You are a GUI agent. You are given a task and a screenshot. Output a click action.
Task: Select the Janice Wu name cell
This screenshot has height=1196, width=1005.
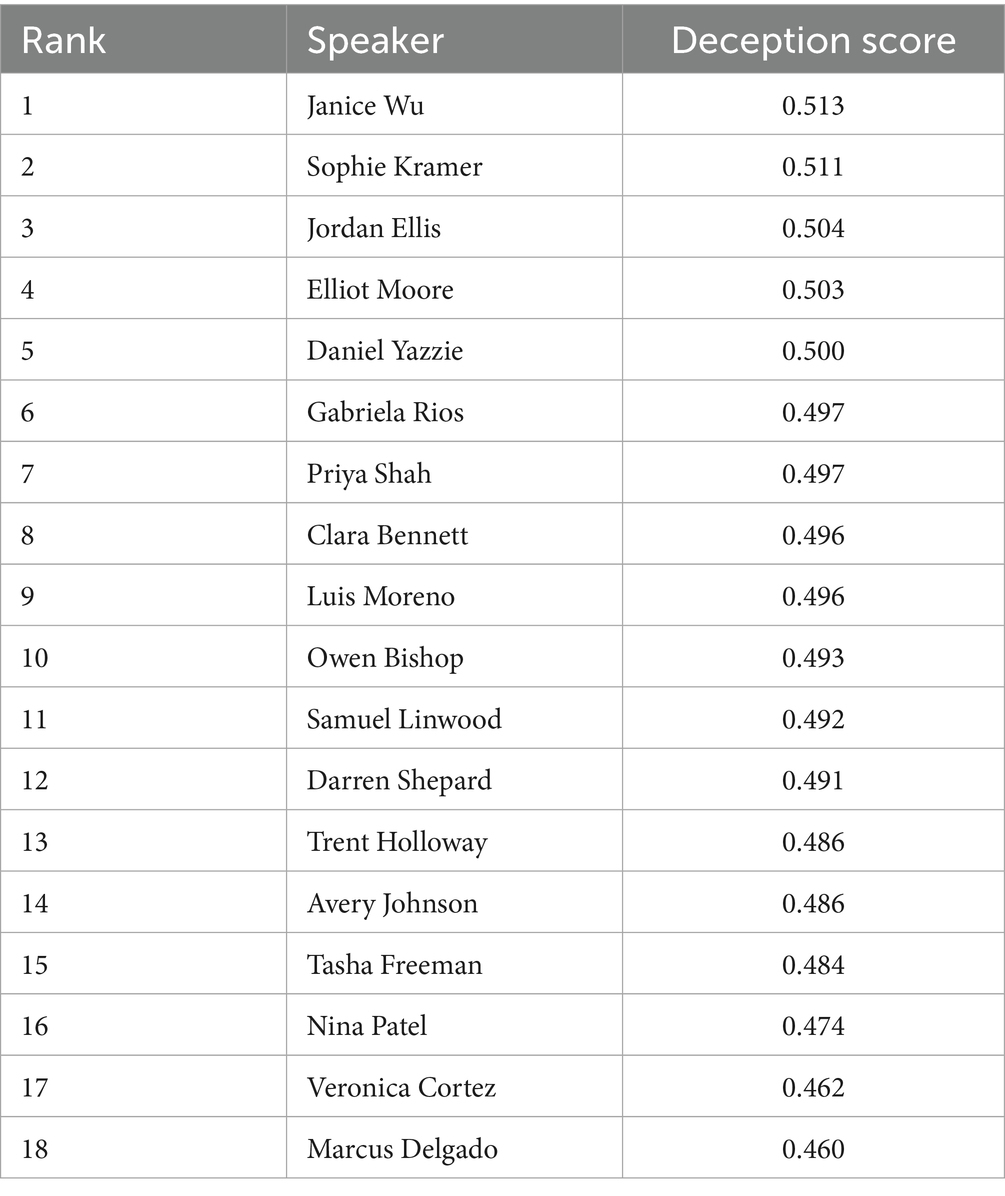(x=365, y=105)
